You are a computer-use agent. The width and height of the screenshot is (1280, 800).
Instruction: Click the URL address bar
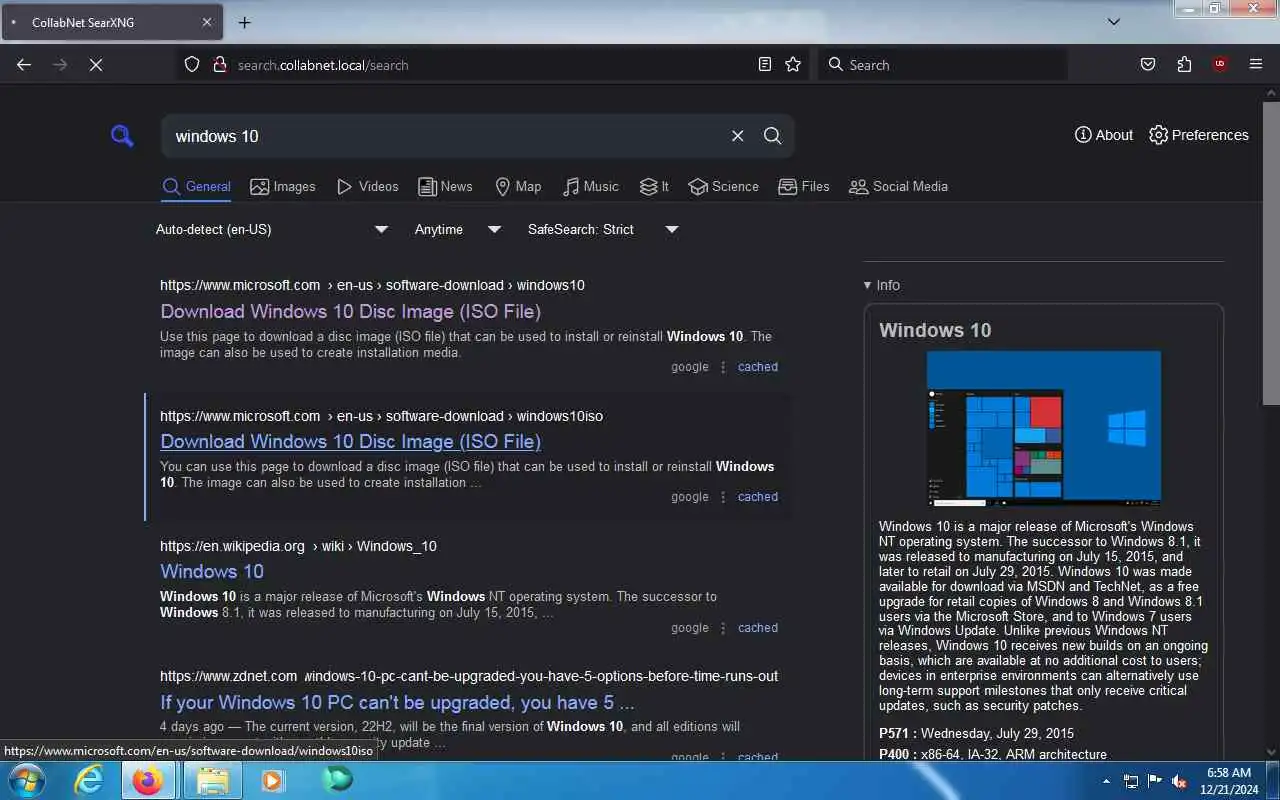tap(490, 65)
